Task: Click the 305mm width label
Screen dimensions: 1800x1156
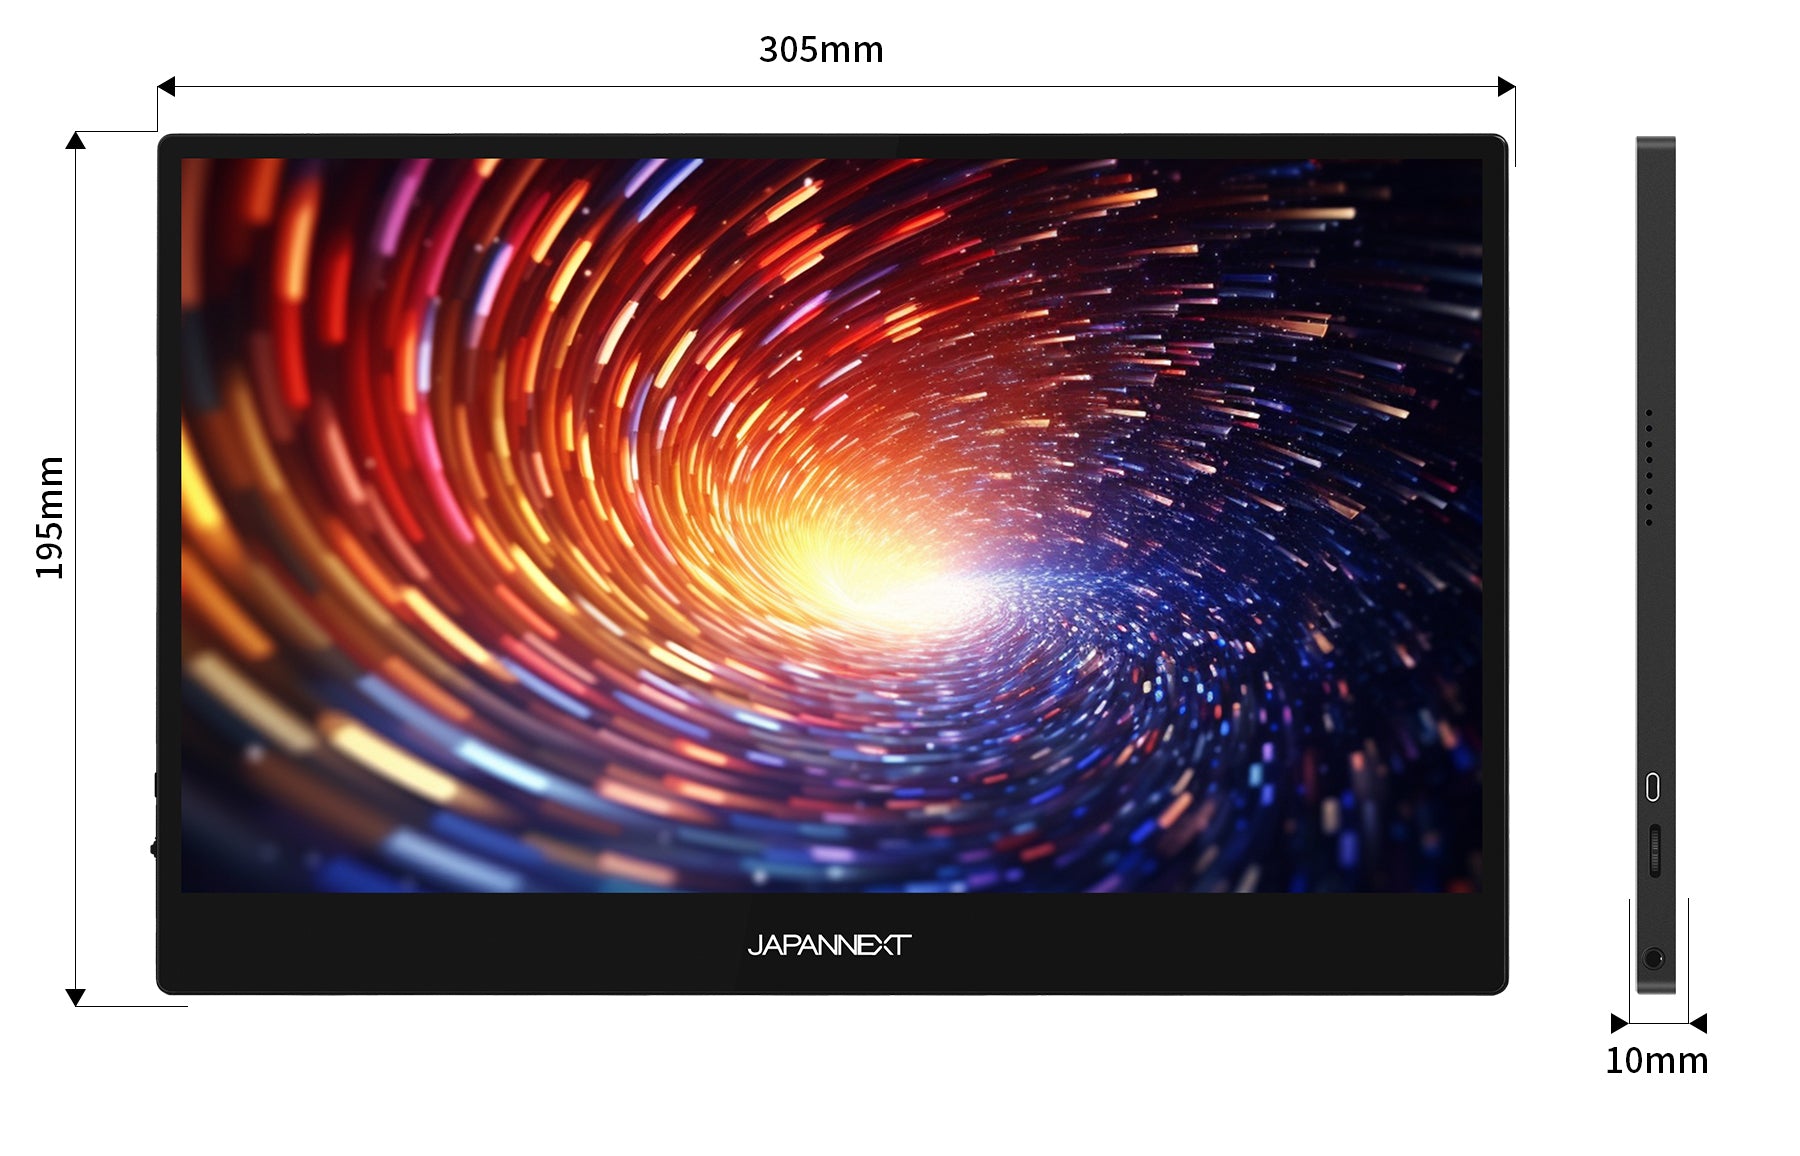Action: click(x=821, y=49)
